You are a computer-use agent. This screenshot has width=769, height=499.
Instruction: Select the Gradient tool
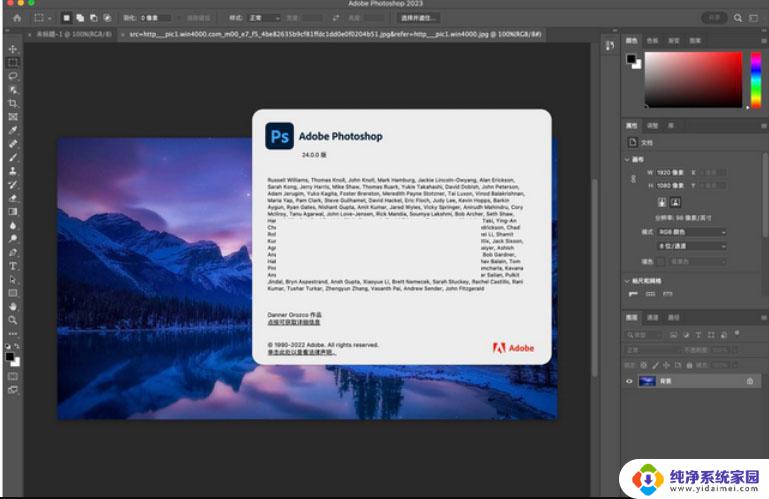[x=13, y=211]
